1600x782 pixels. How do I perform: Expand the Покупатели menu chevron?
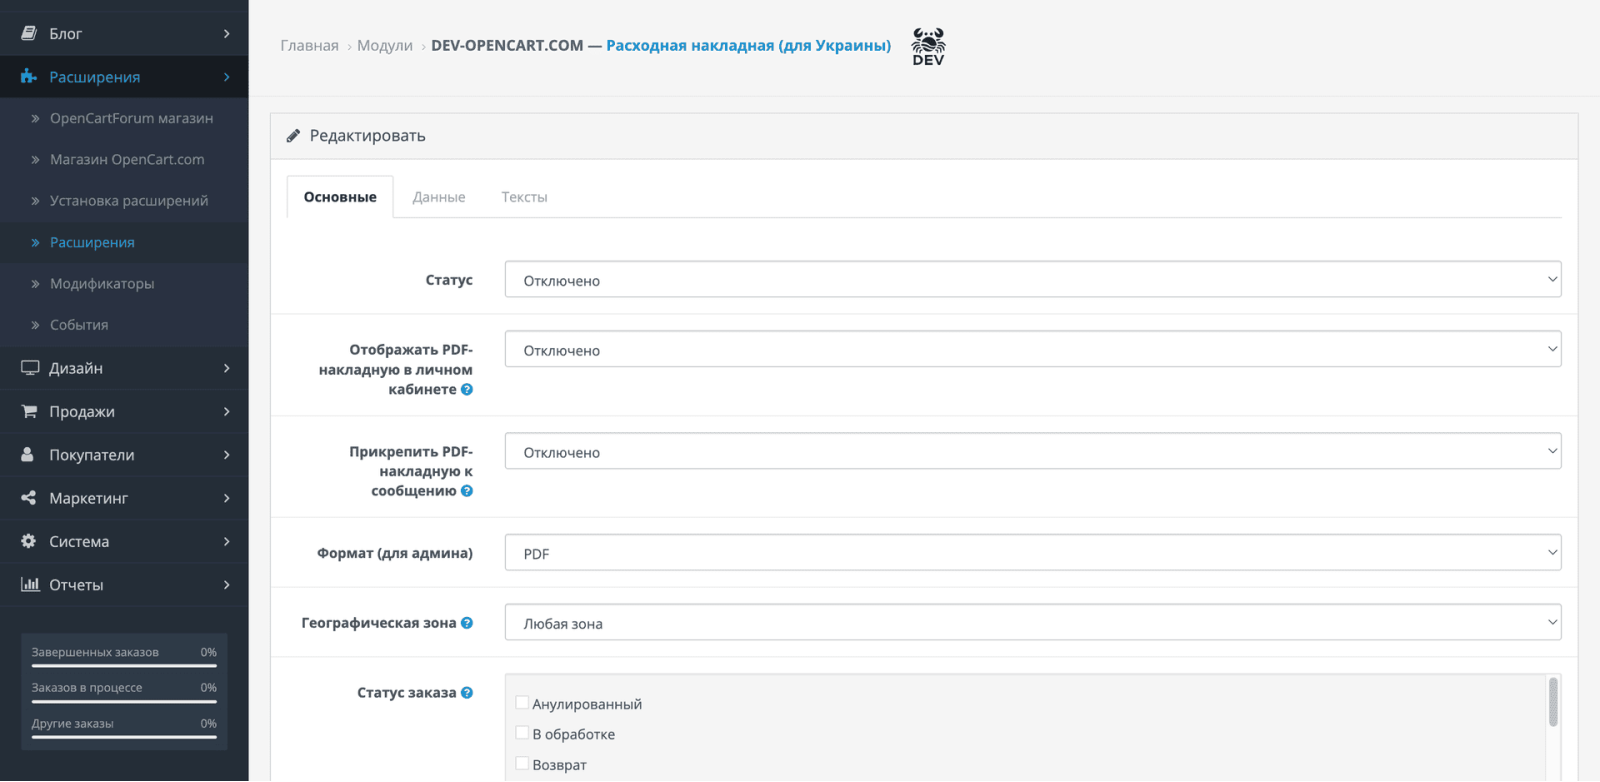227,455
